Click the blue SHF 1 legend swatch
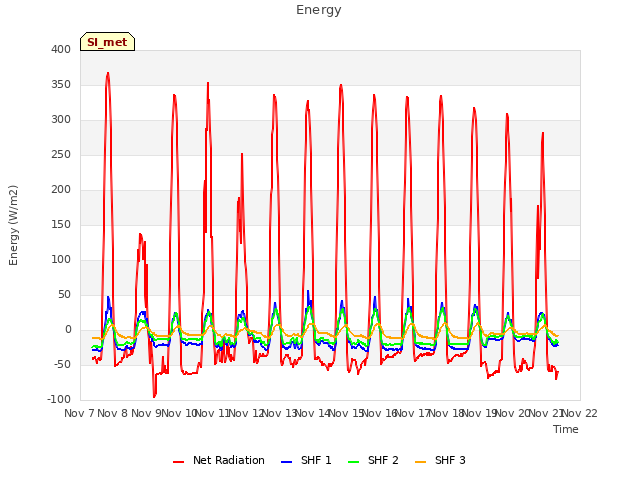Screen dimensions: 640x480 pyautogui.click(x=287, y=462)
